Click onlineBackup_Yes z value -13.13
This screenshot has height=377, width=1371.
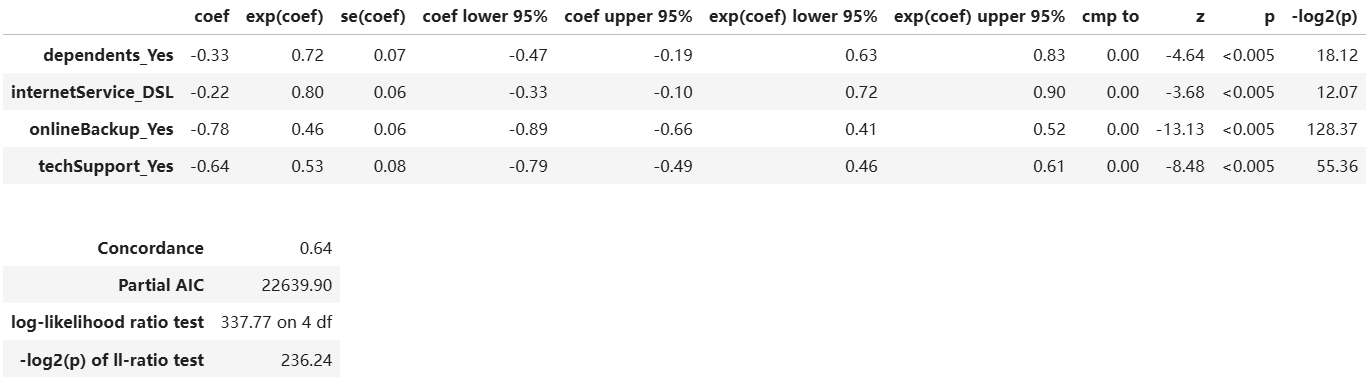[x=1181, y=129]
